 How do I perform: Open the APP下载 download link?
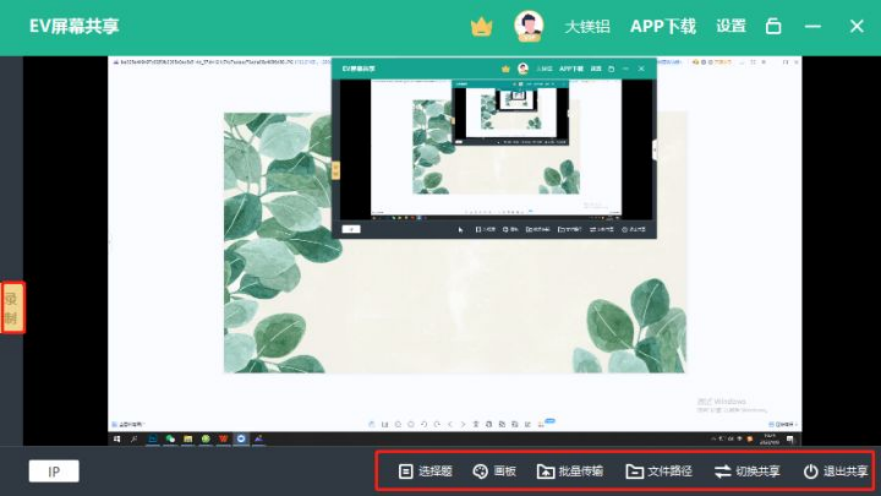click(663, 26)
